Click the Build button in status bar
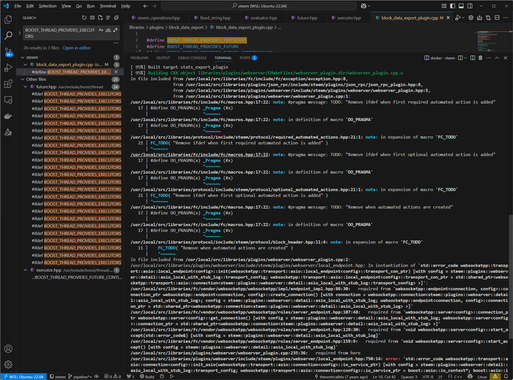The height and width of the screenshot is (380, 513). [x=147, y=377]
